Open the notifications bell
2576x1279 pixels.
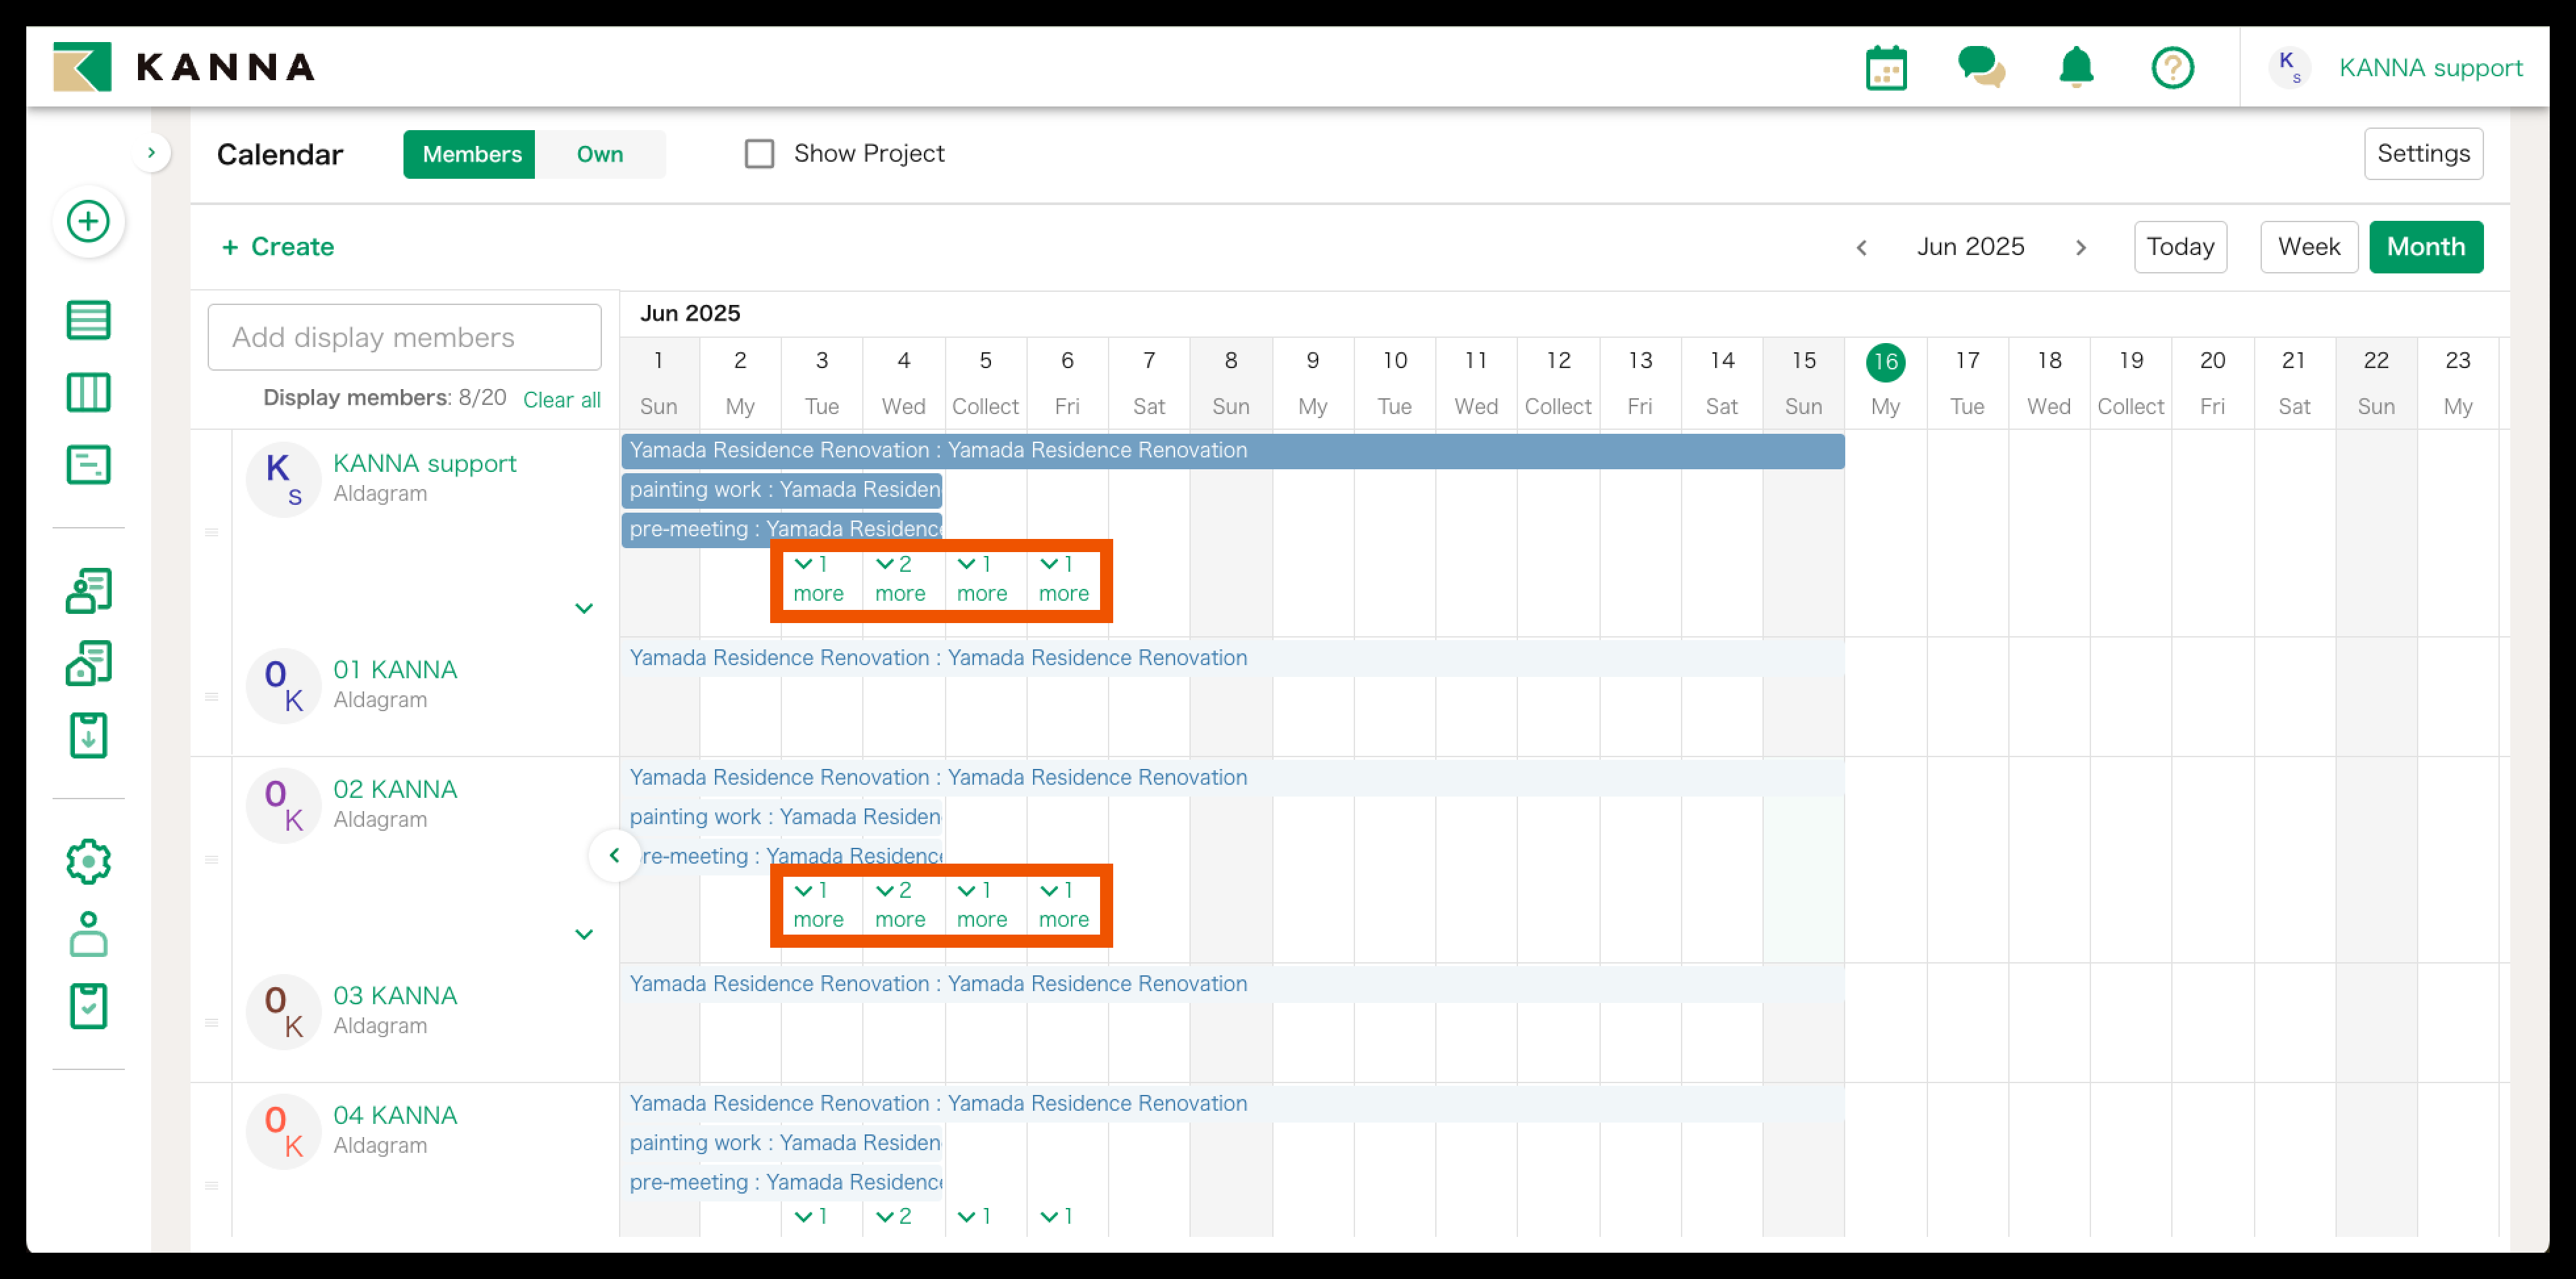(x=2076, y=68)
